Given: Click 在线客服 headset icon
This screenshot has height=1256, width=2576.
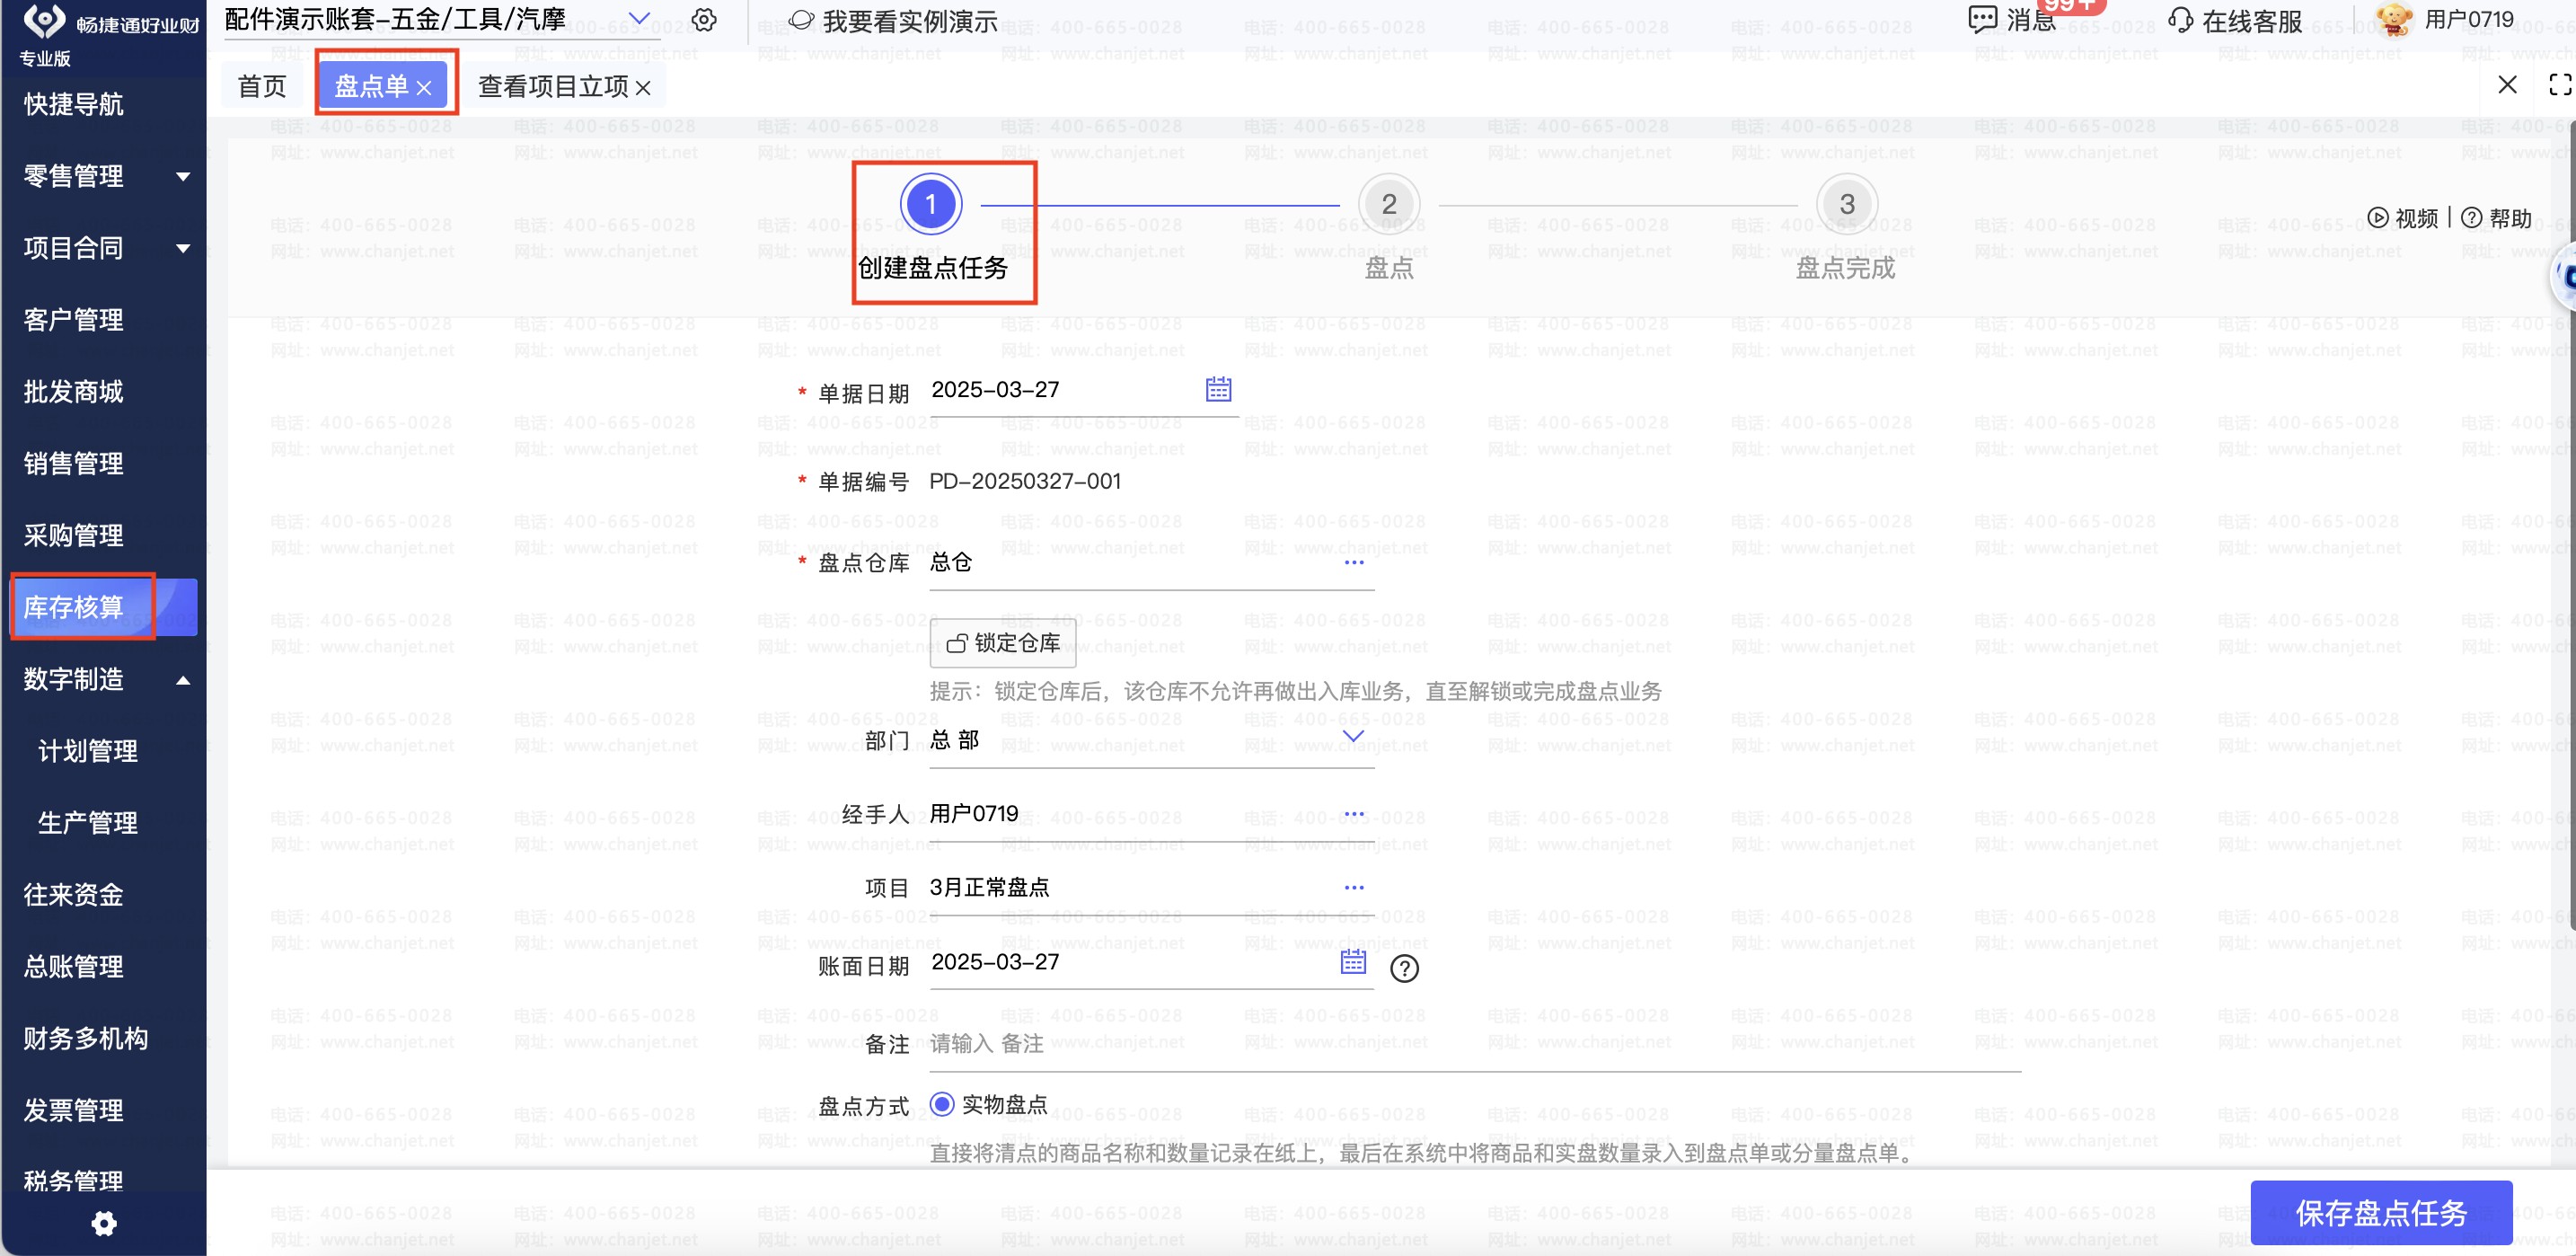Looking at the screenshot, I should [2180, 20].
